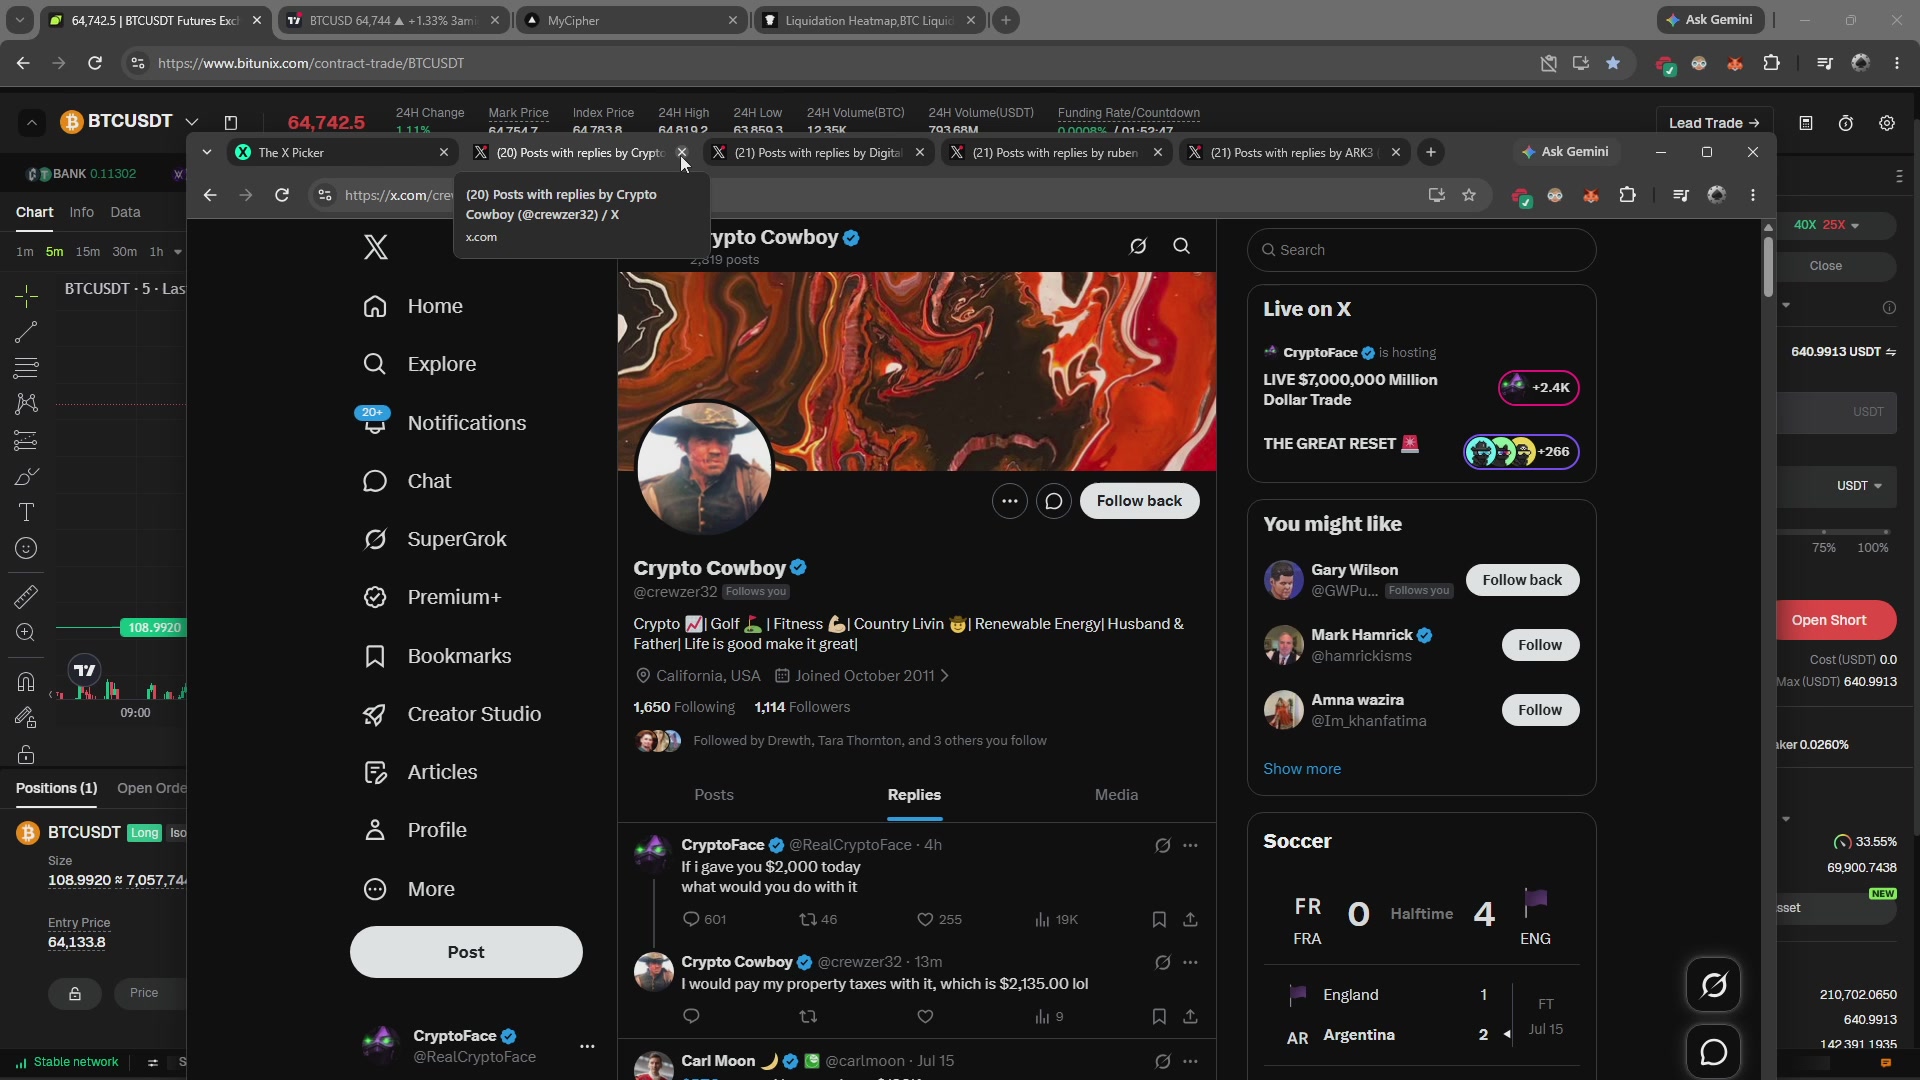1920x1080 pixels.
Task: Click Follow back on Crypto Cowboy profile
Action: pyautogui.click(x=1139, y=501)
